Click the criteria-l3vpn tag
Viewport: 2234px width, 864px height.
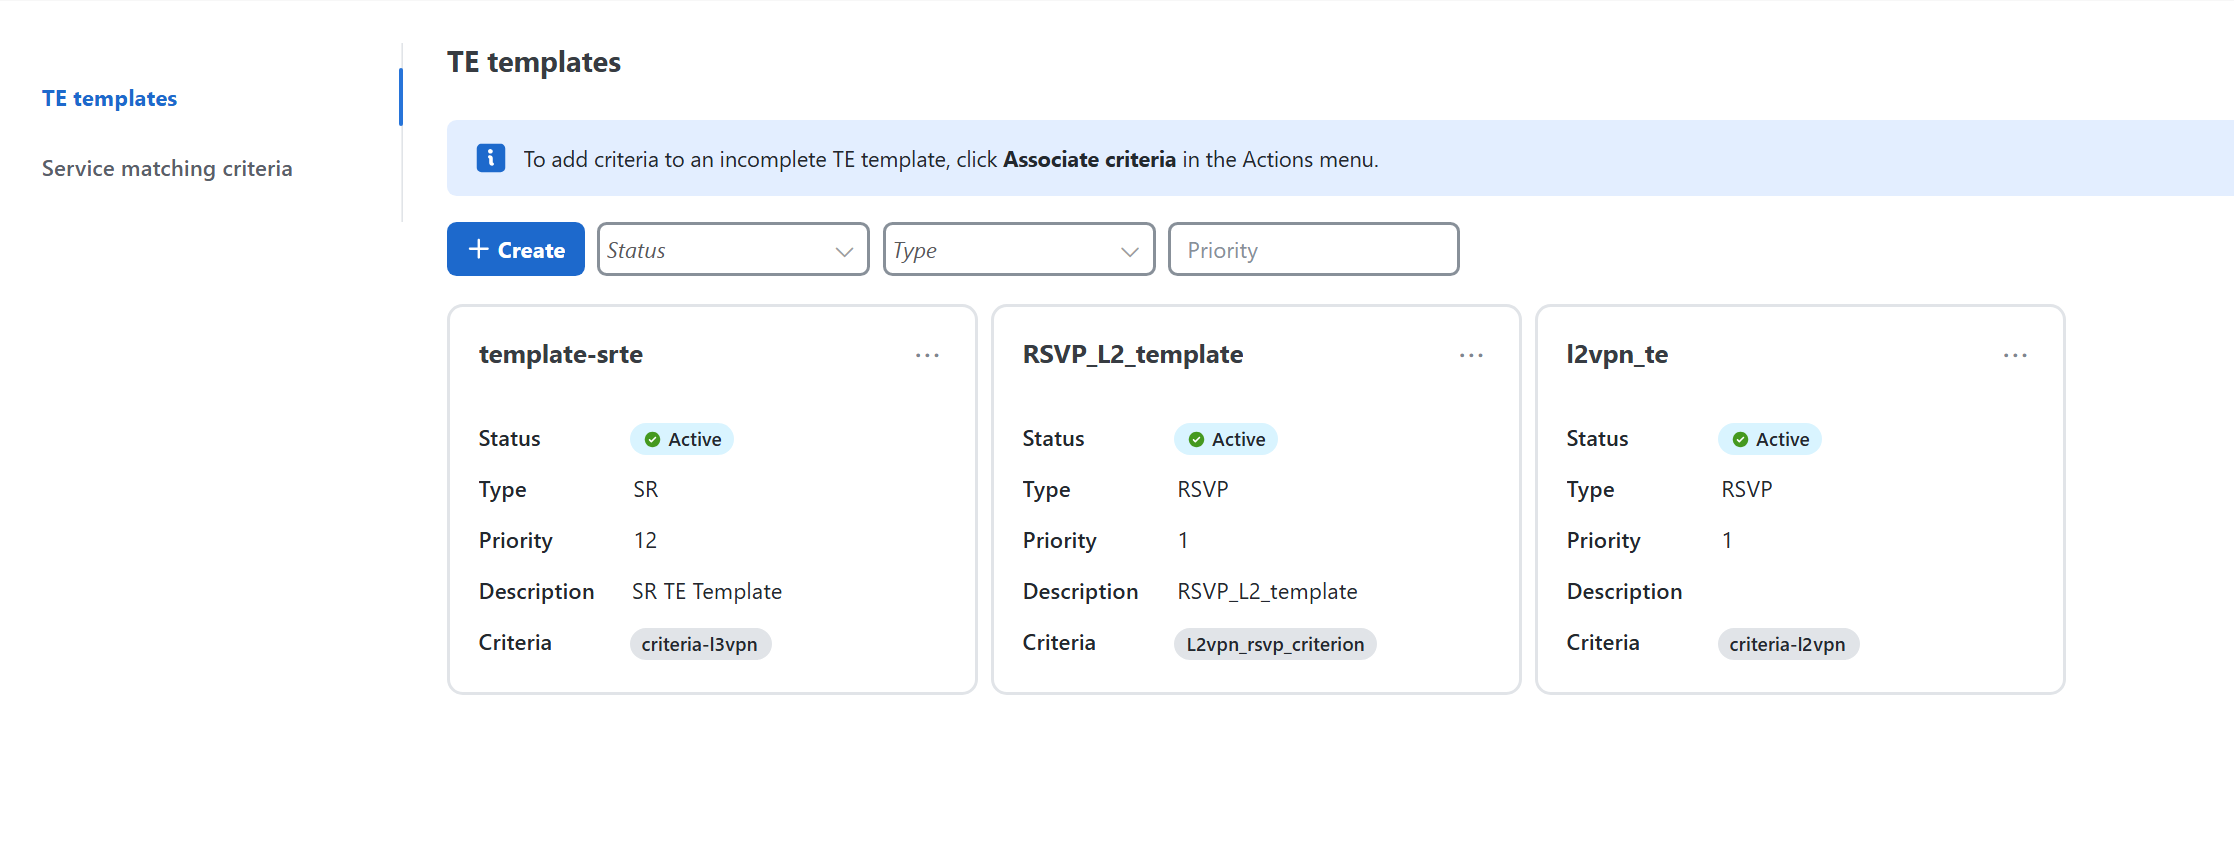699,644
